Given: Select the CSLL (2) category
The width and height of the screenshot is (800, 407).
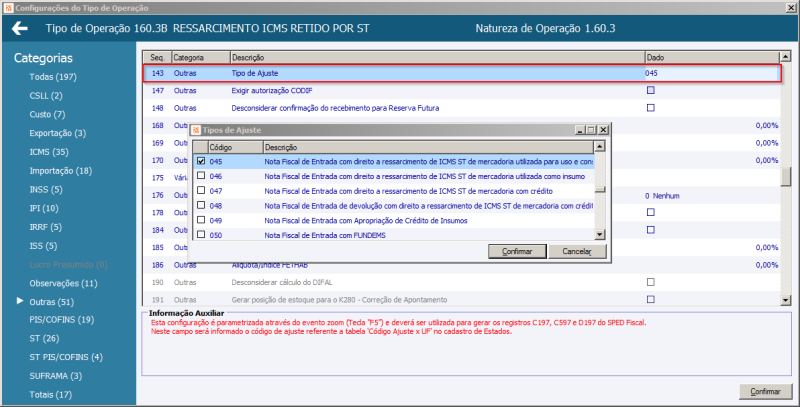Looking at the screenshot, I should coord(46,96).
